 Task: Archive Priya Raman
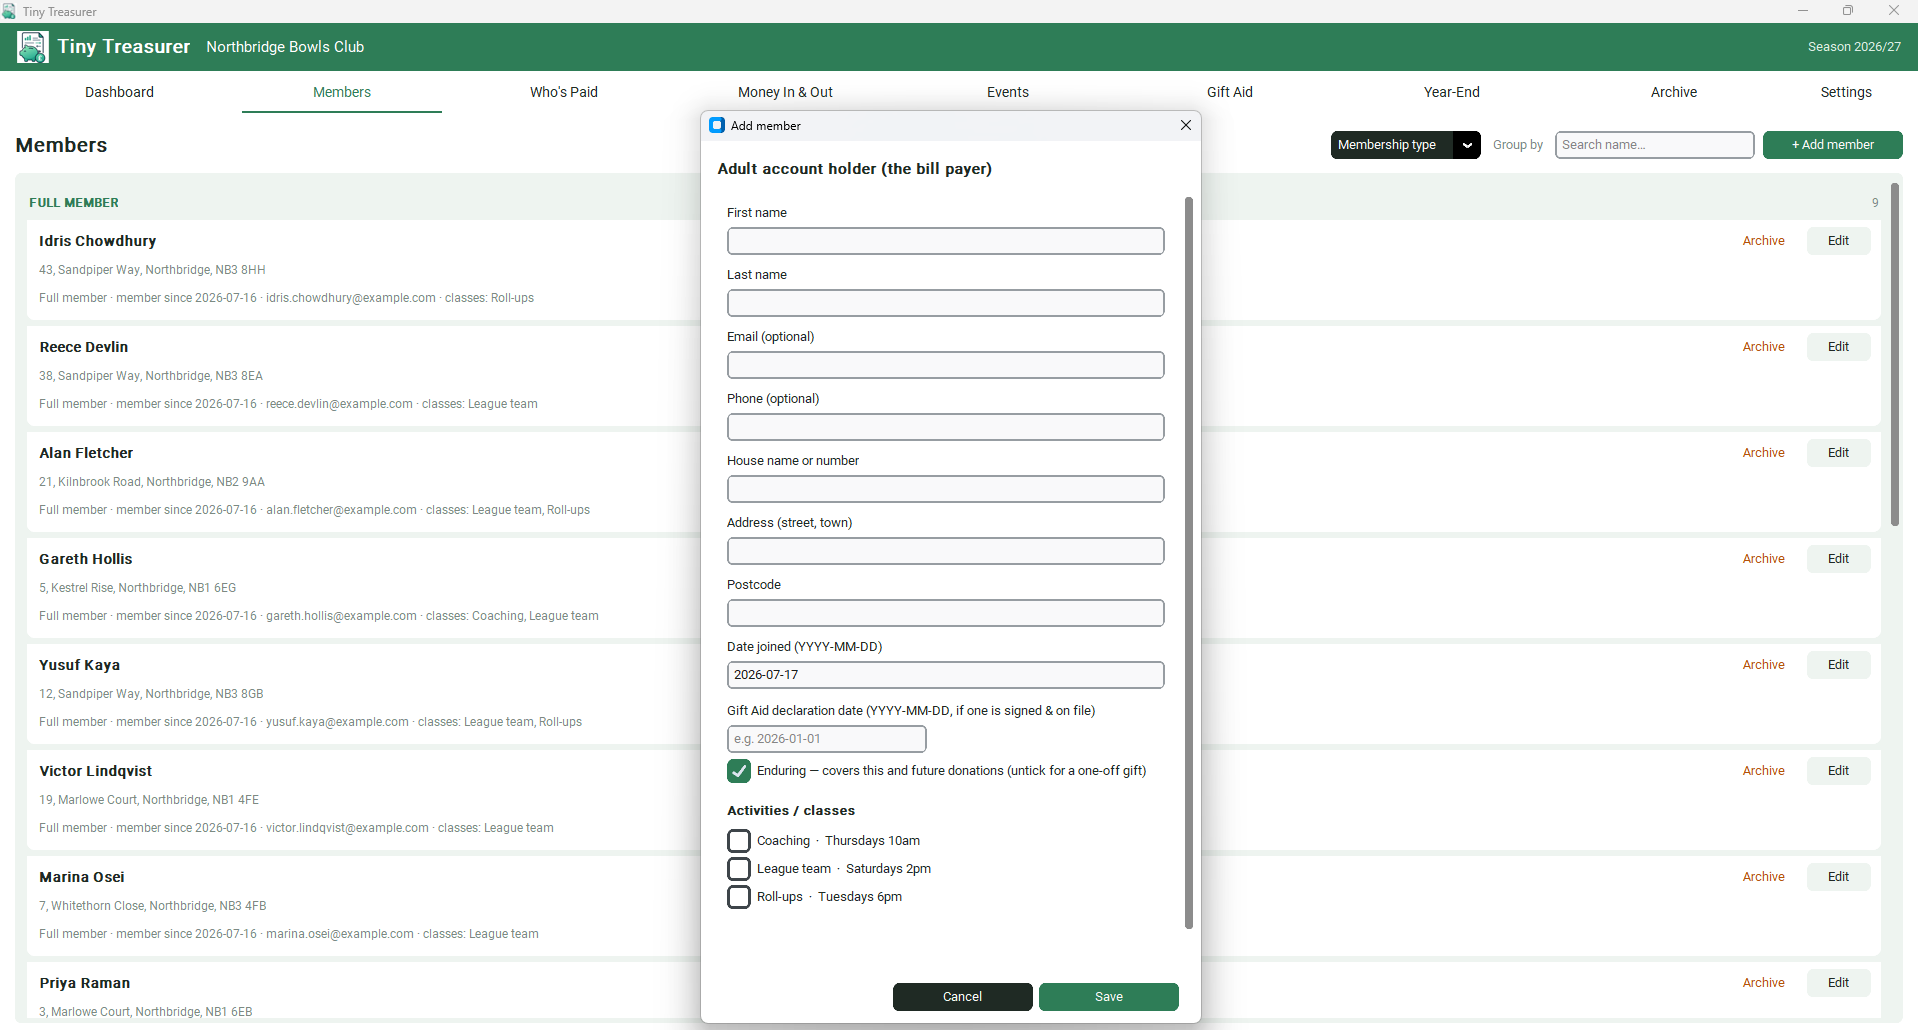(x=1764, y=983)
